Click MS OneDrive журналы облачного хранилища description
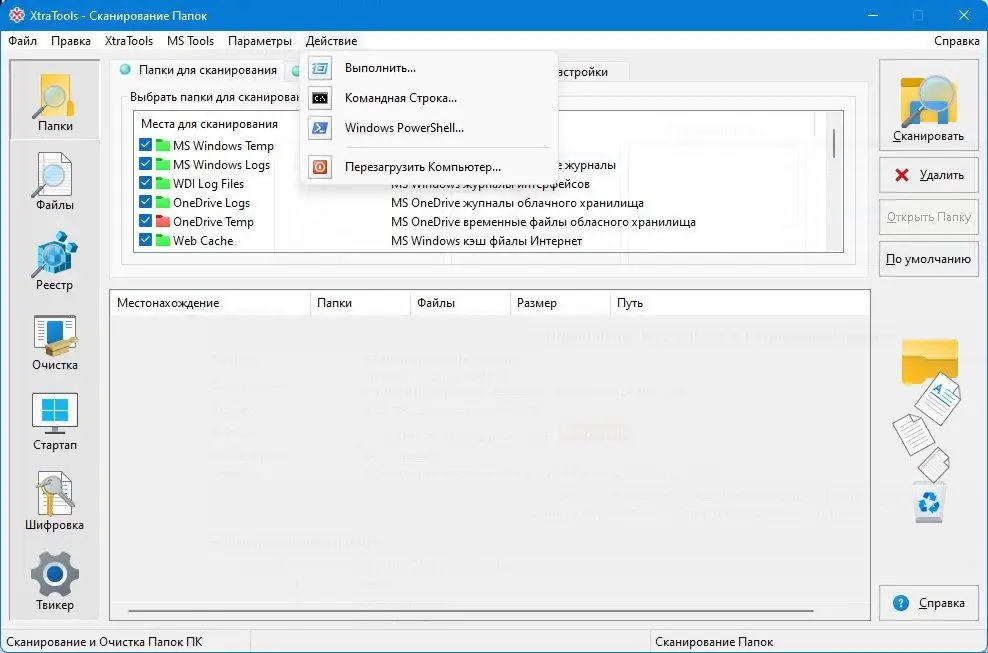This screenshot has height=653, width=988. (x=517, y=203)
